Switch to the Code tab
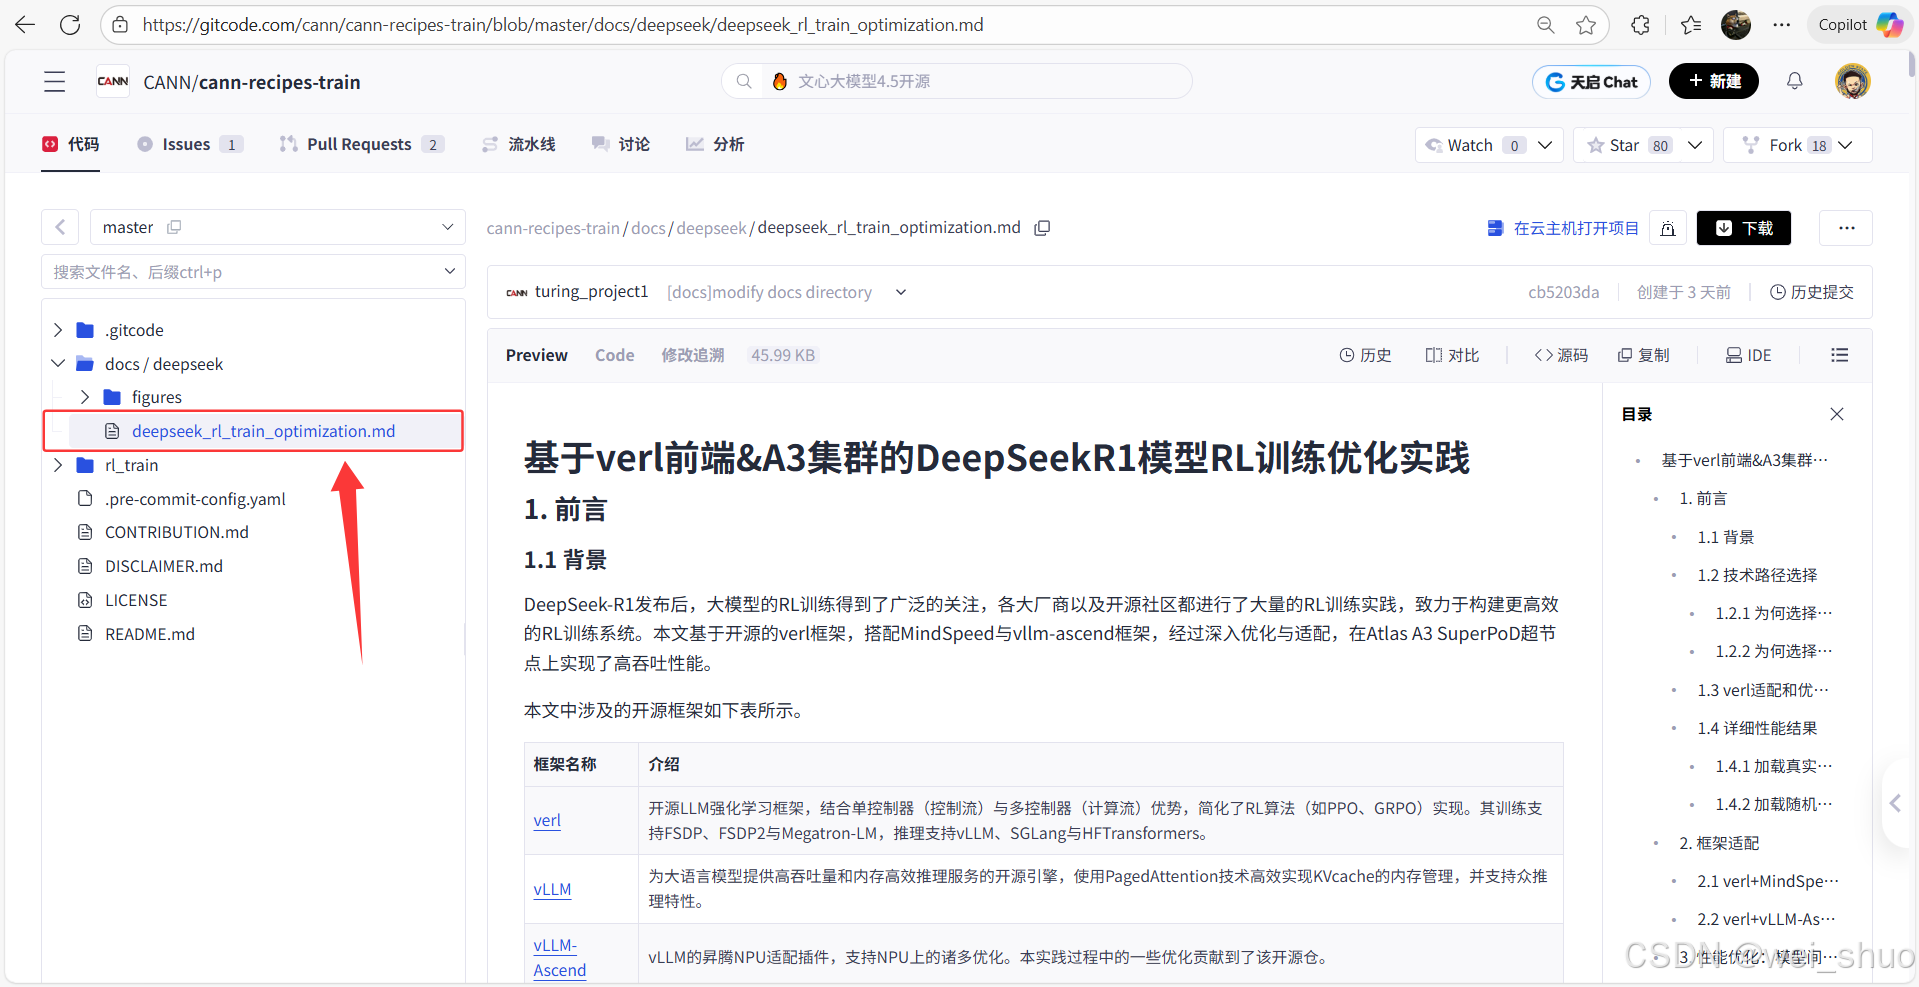This screenshot has height=987, width=1919. click(613, 355)
